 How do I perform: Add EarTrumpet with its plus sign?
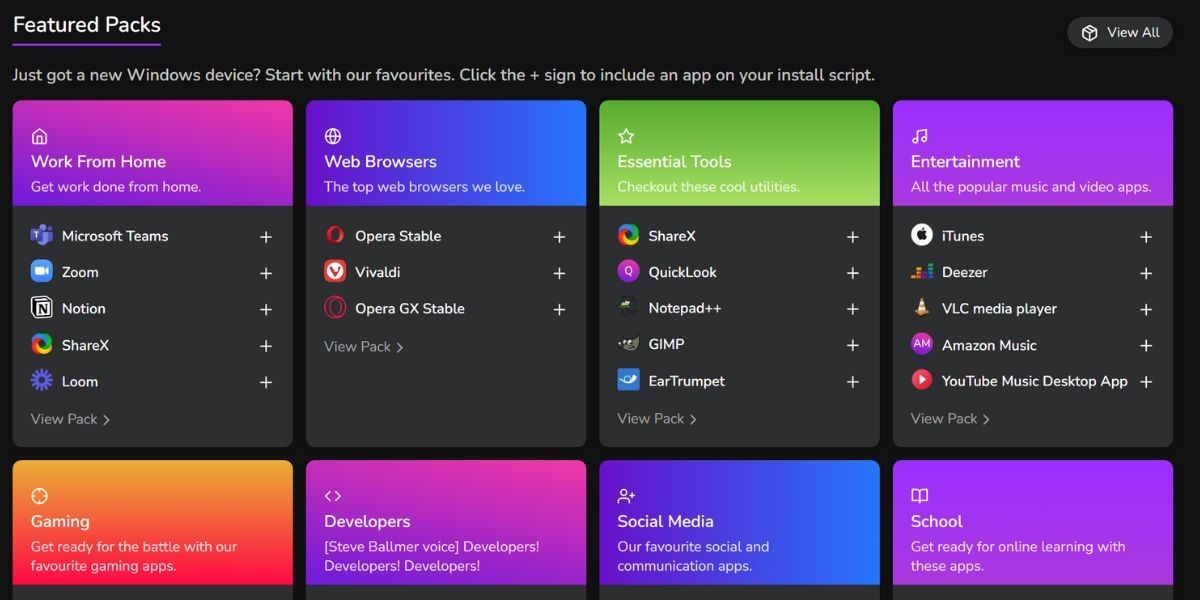click(853, 382)
